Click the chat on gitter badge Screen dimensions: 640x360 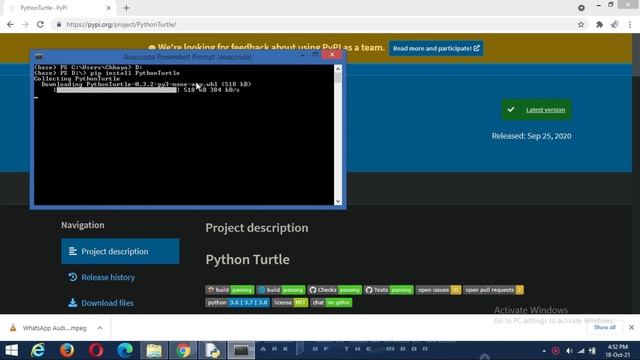(331, 302)
